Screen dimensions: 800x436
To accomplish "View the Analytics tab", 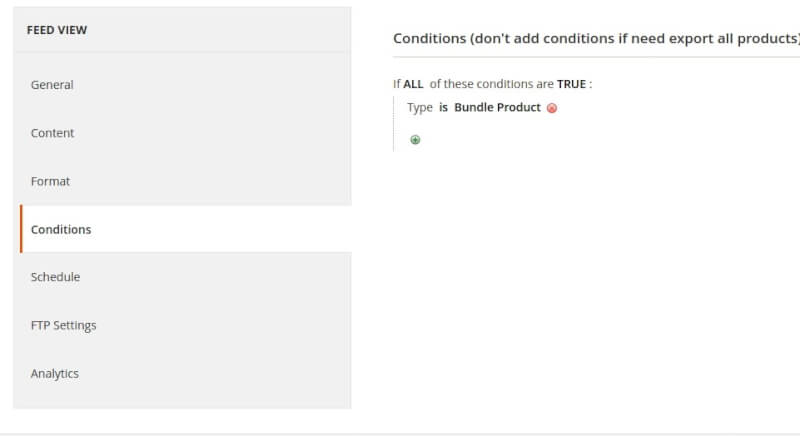I will pyautogui.click(x=55, y=373).
